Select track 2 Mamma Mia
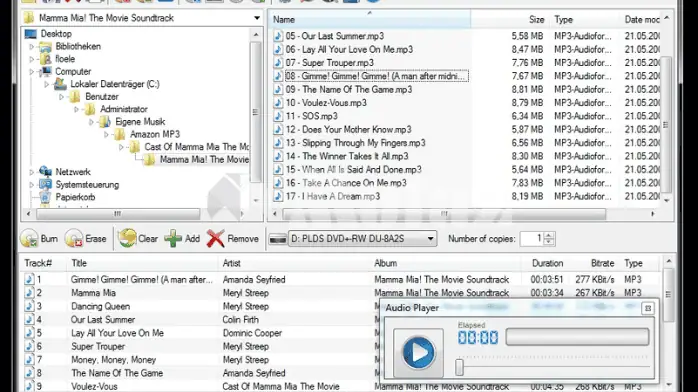This screenshot has height=392, width=698. coord(93,293)
